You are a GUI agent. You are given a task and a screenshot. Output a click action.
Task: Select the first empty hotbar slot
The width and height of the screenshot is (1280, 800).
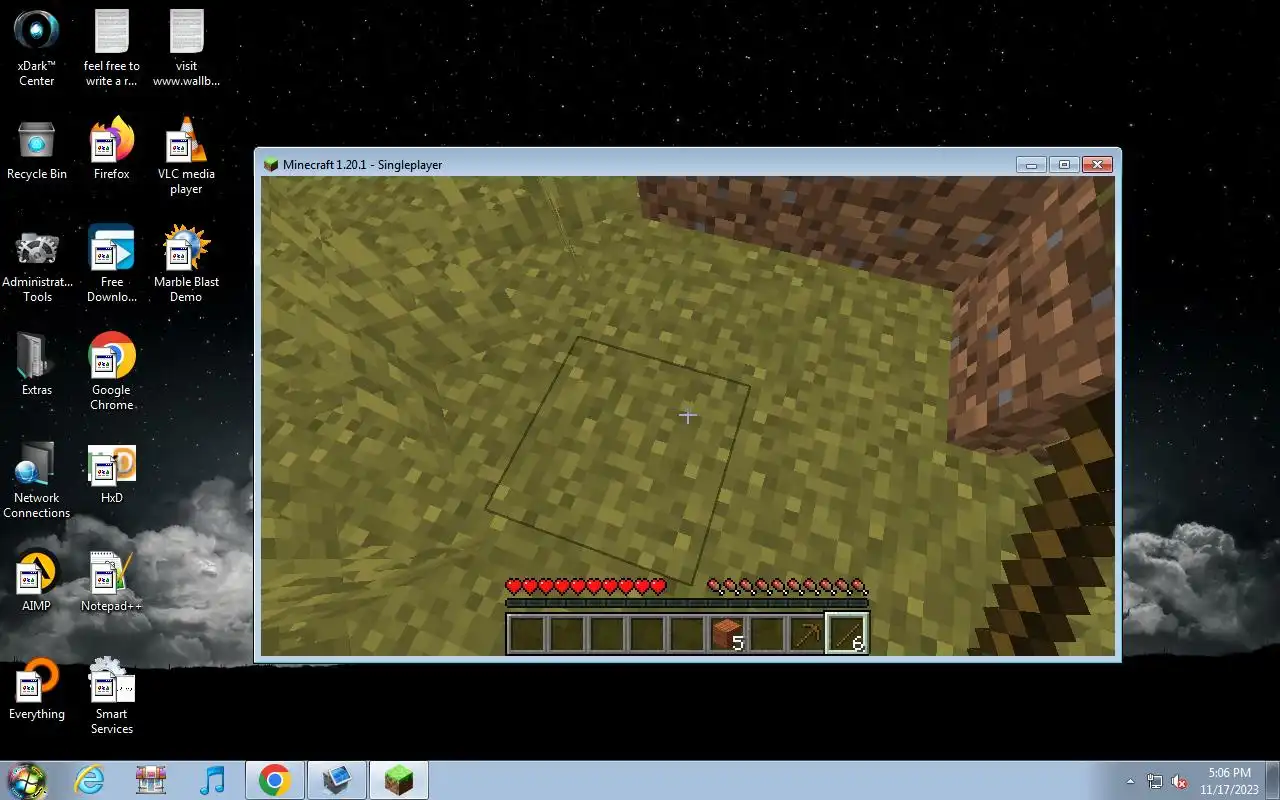527,634
